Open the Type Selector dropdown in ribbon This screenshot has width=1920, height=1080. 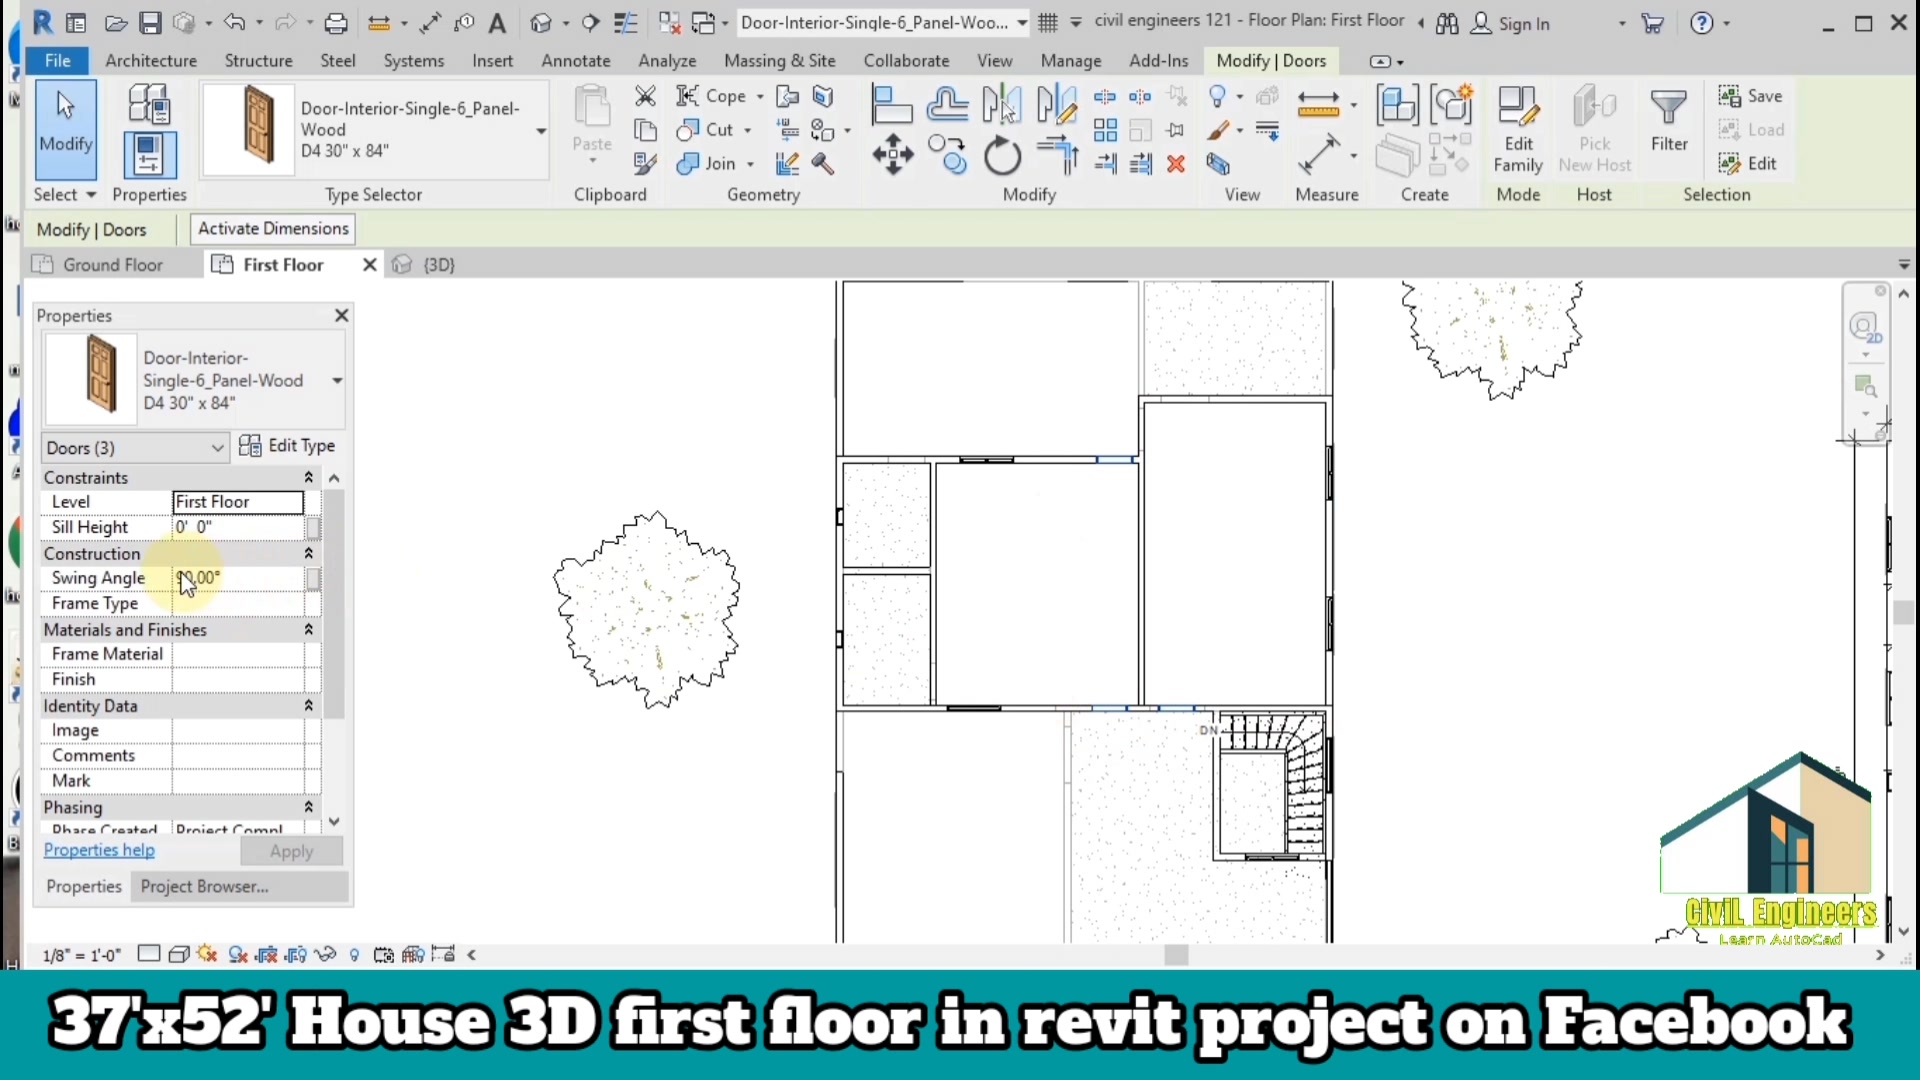541,131
